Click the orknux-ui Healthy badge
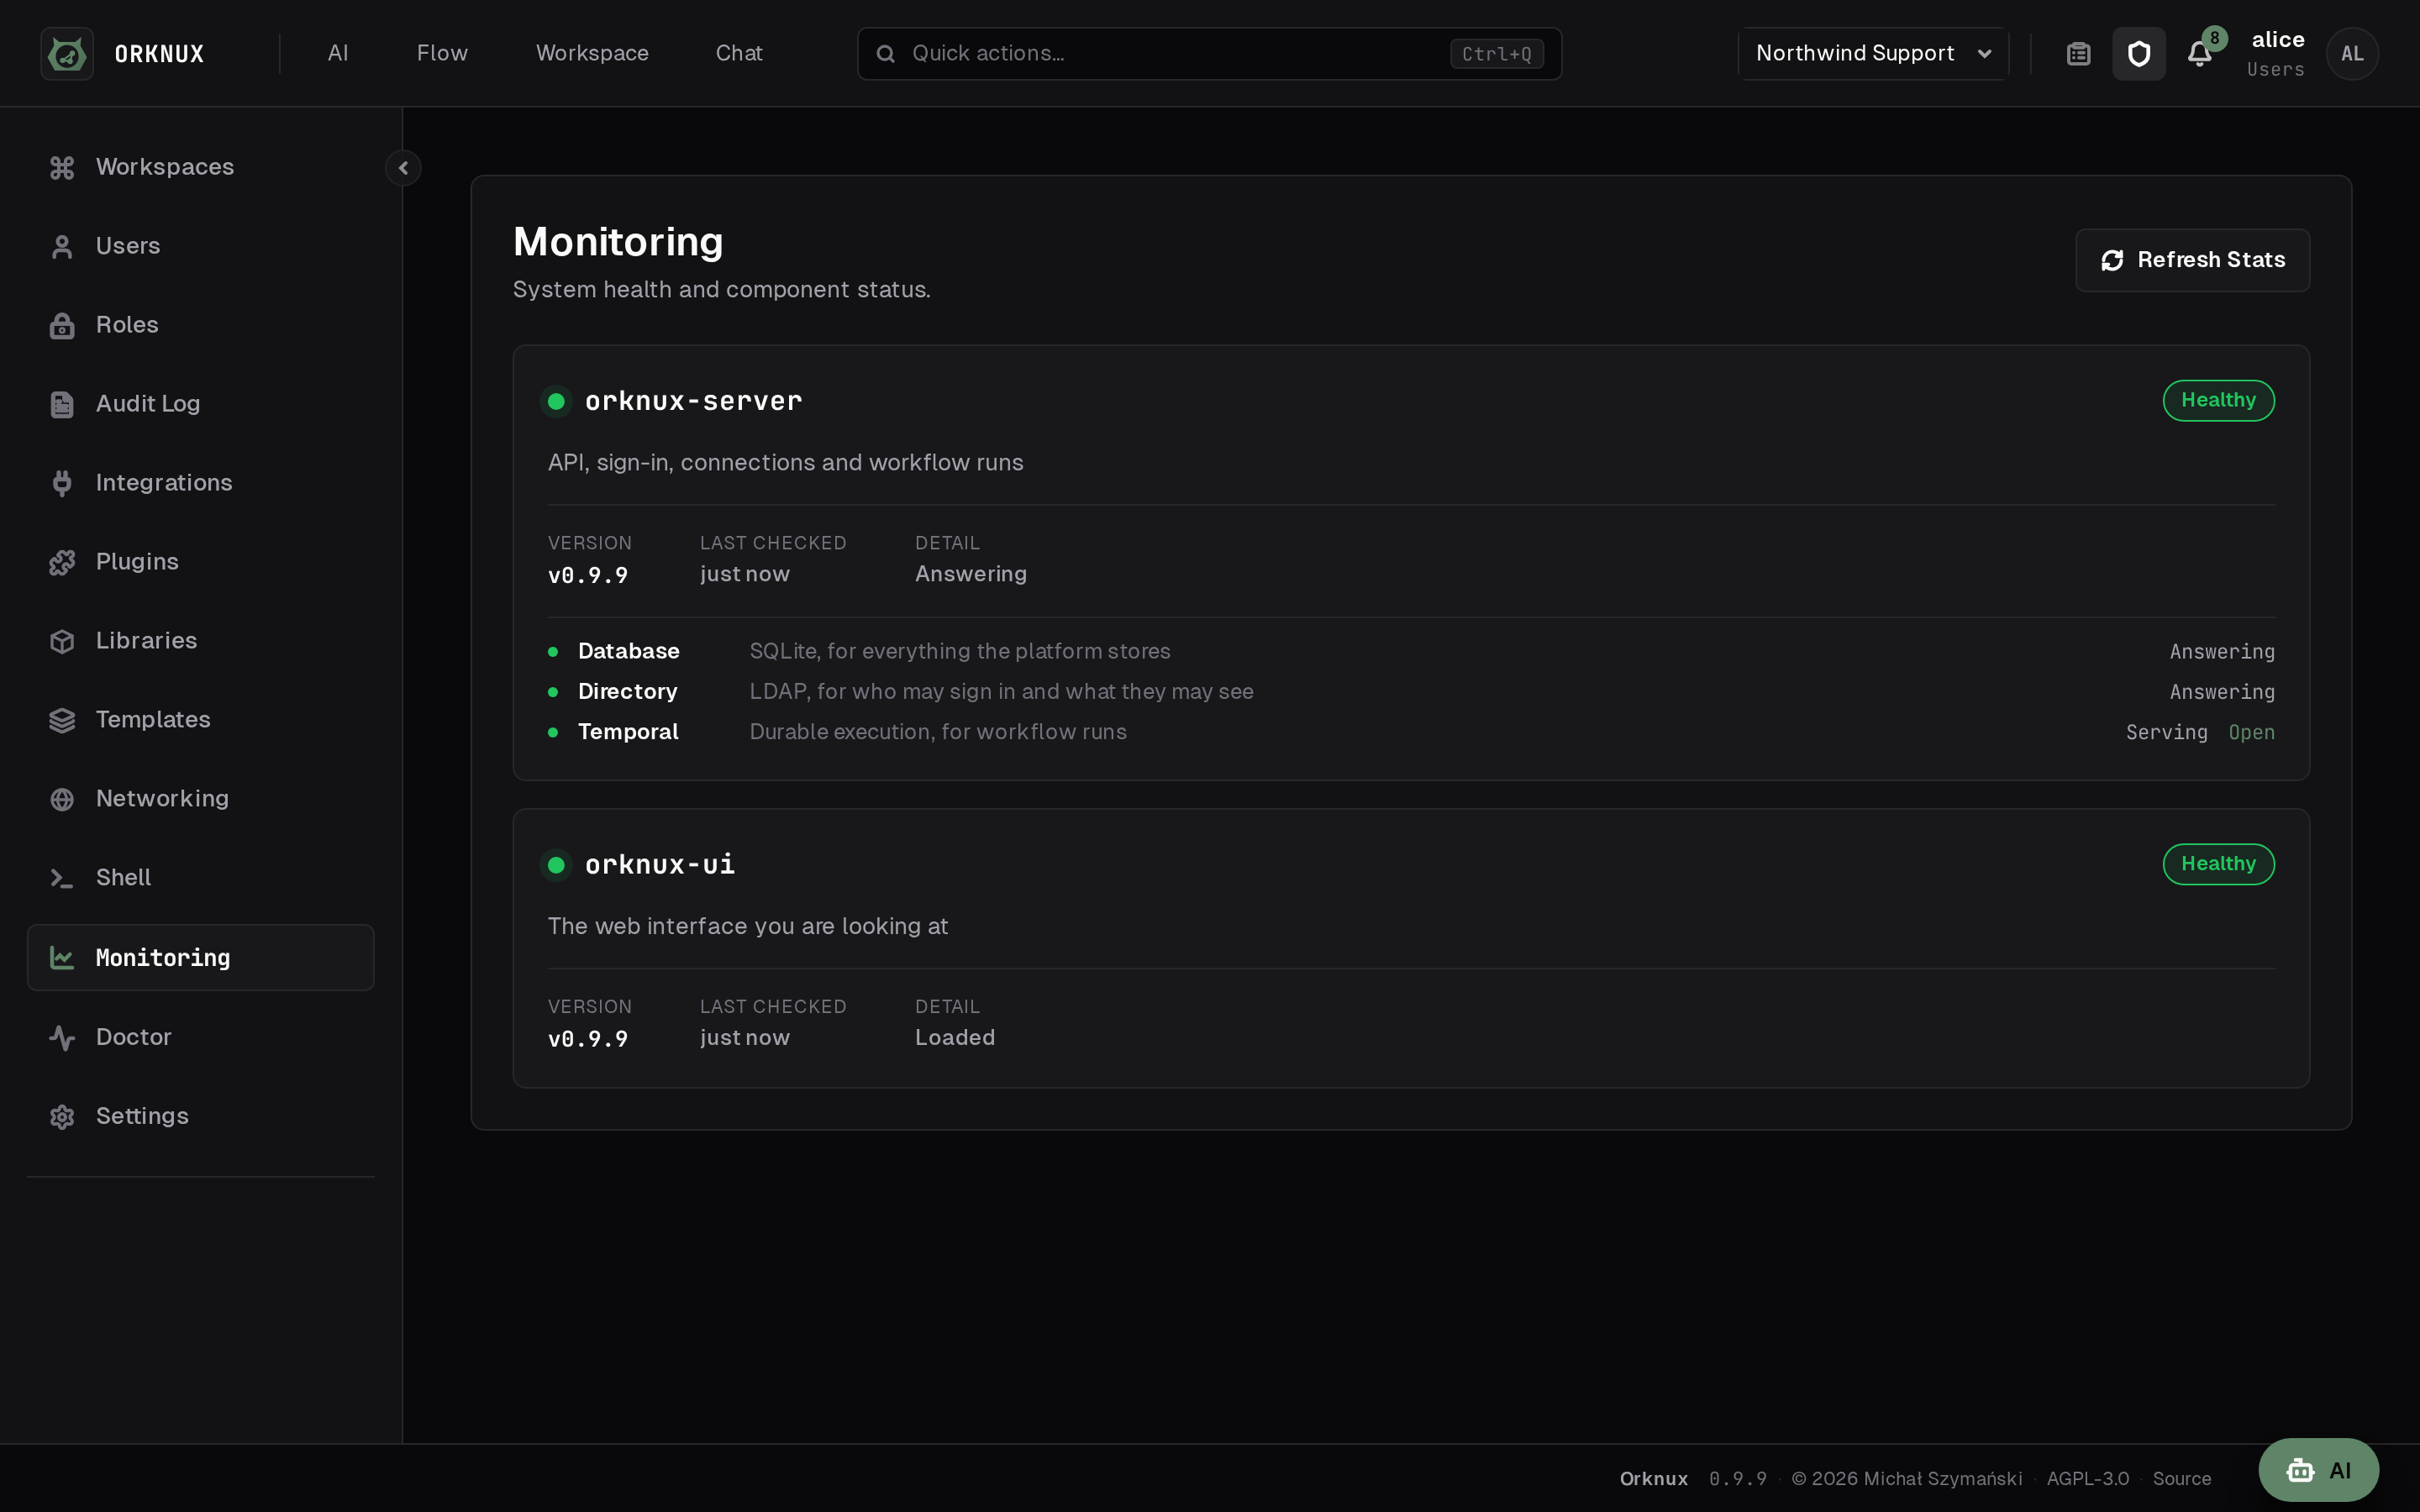Image resolution: width=2420 pixels, height=1512 pixels. 2218,864
